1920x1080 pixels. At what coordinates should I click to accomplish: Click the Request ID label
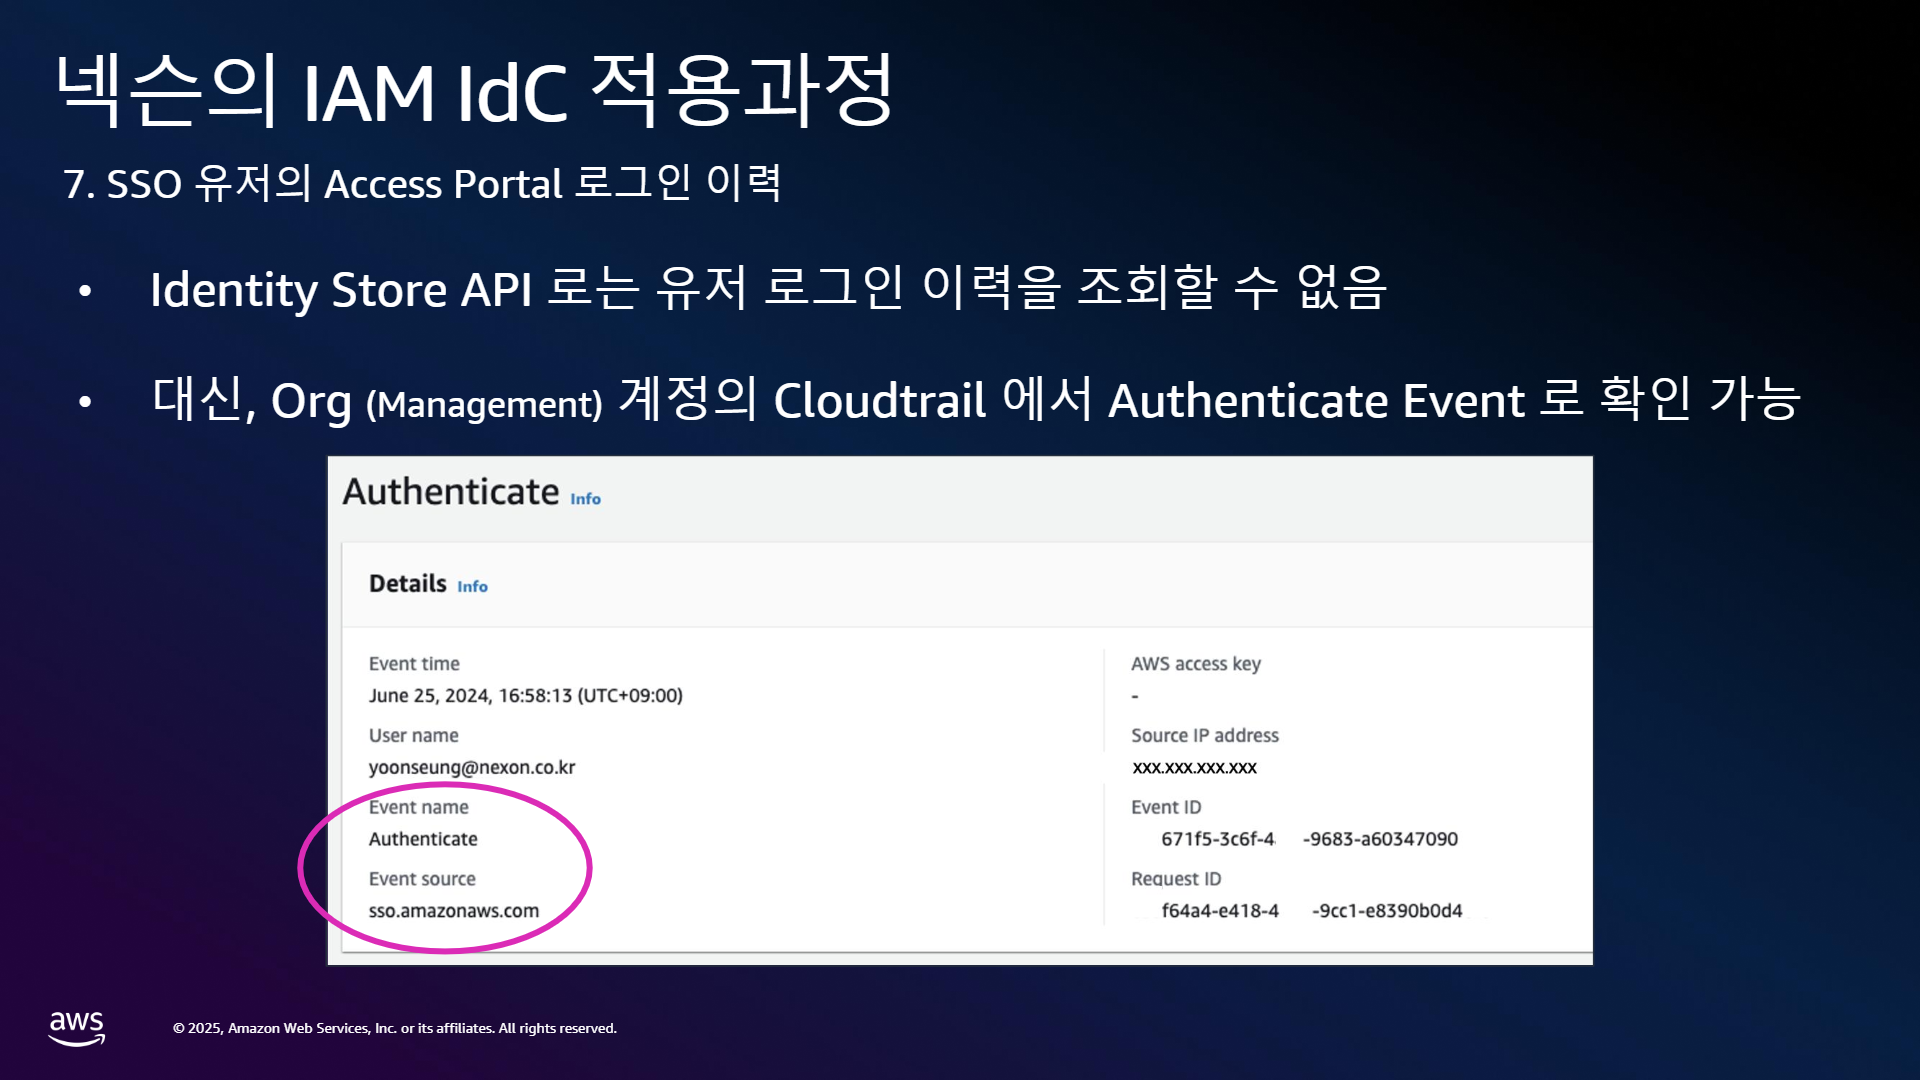(x=1176, y=879)
